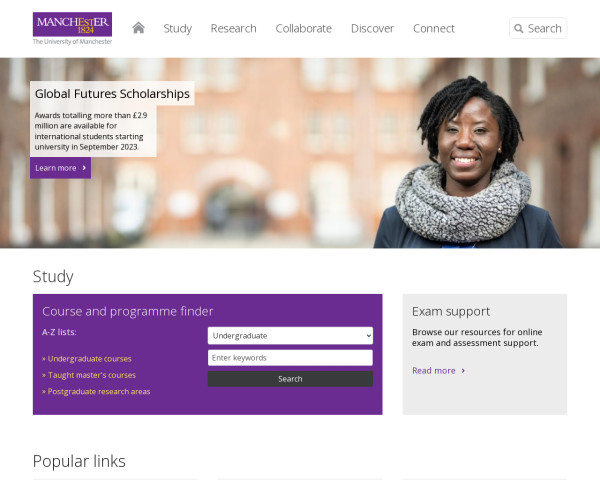
Task: Open the Discover menu
Action: point(372,28)
